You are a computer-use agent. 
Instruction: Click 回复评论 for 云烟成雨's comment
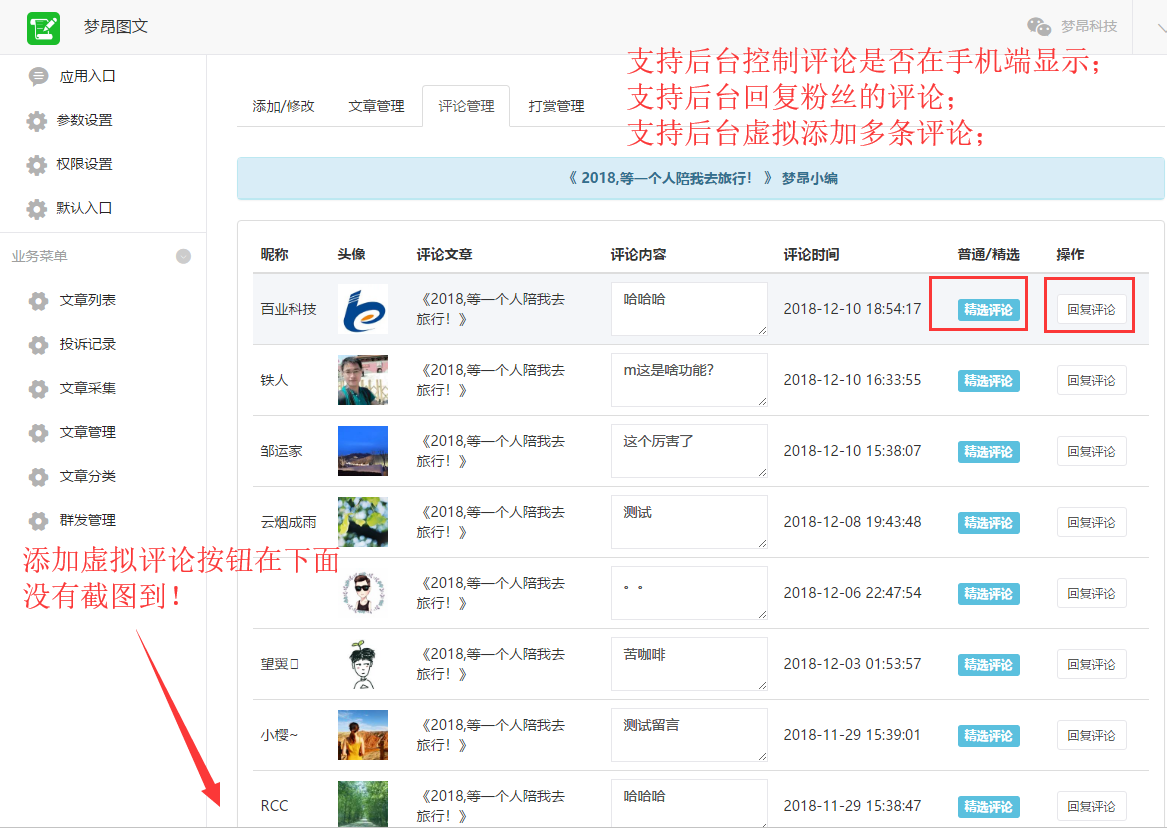coord(1091,522)
